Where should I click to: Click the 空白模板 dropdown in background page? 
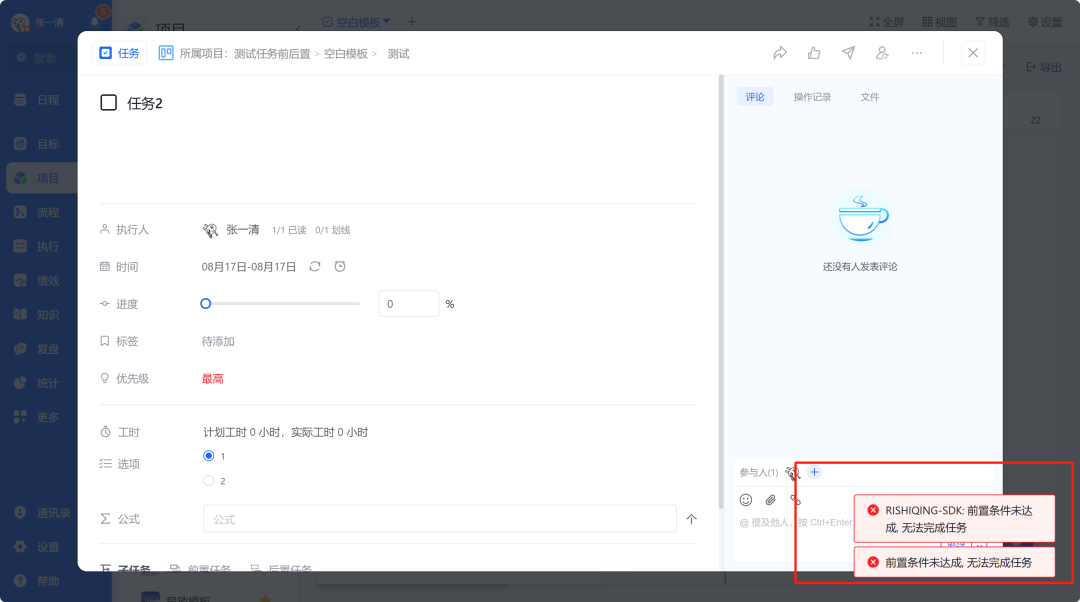(x=356, y=22)
